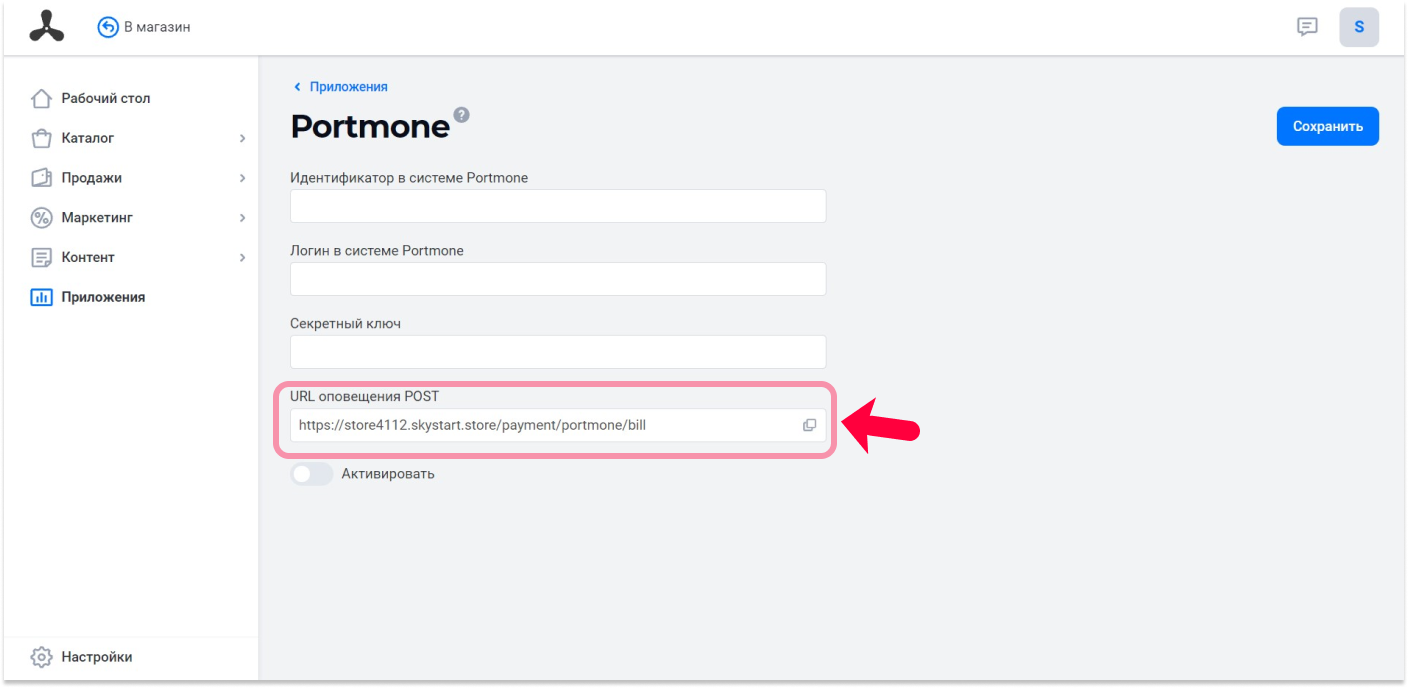This screenshot has height=688, width=1408.
Task: Click the Приложения chart icon
Action: coord(41,297)
